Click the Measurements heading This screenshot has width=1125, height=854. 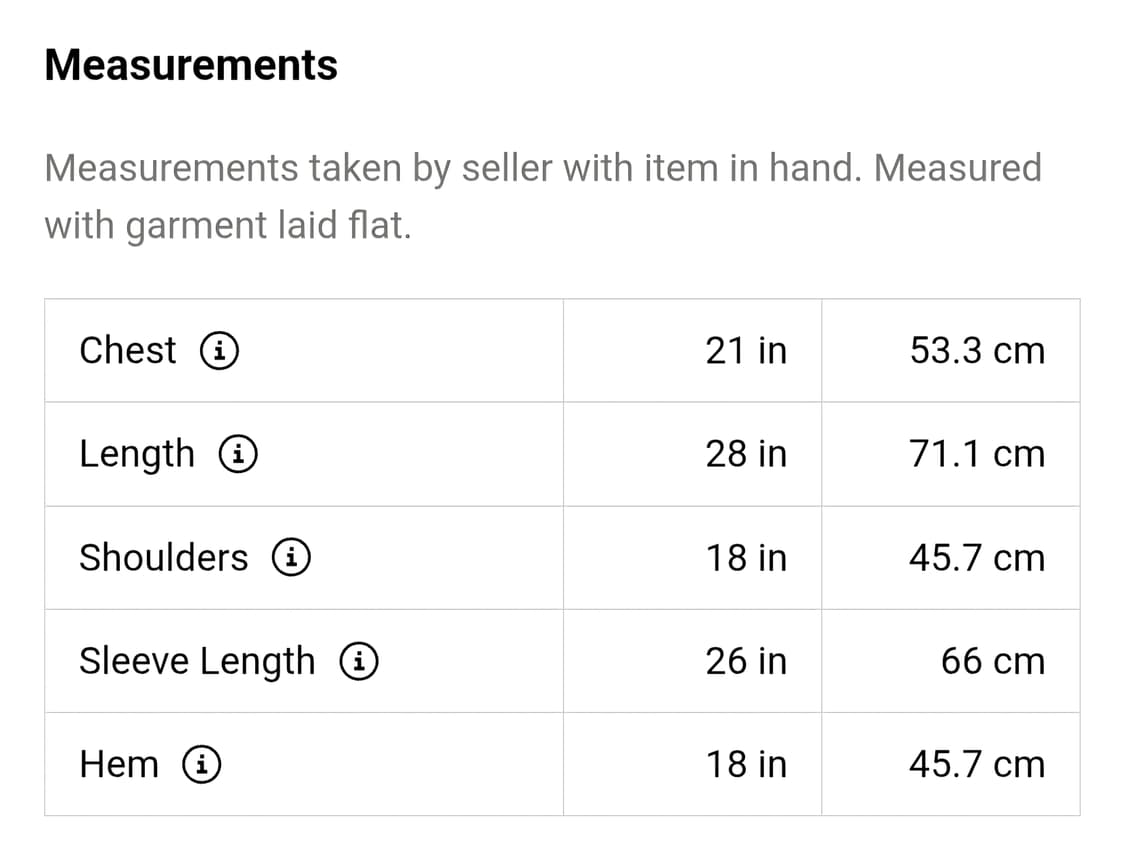coord(191,65)
